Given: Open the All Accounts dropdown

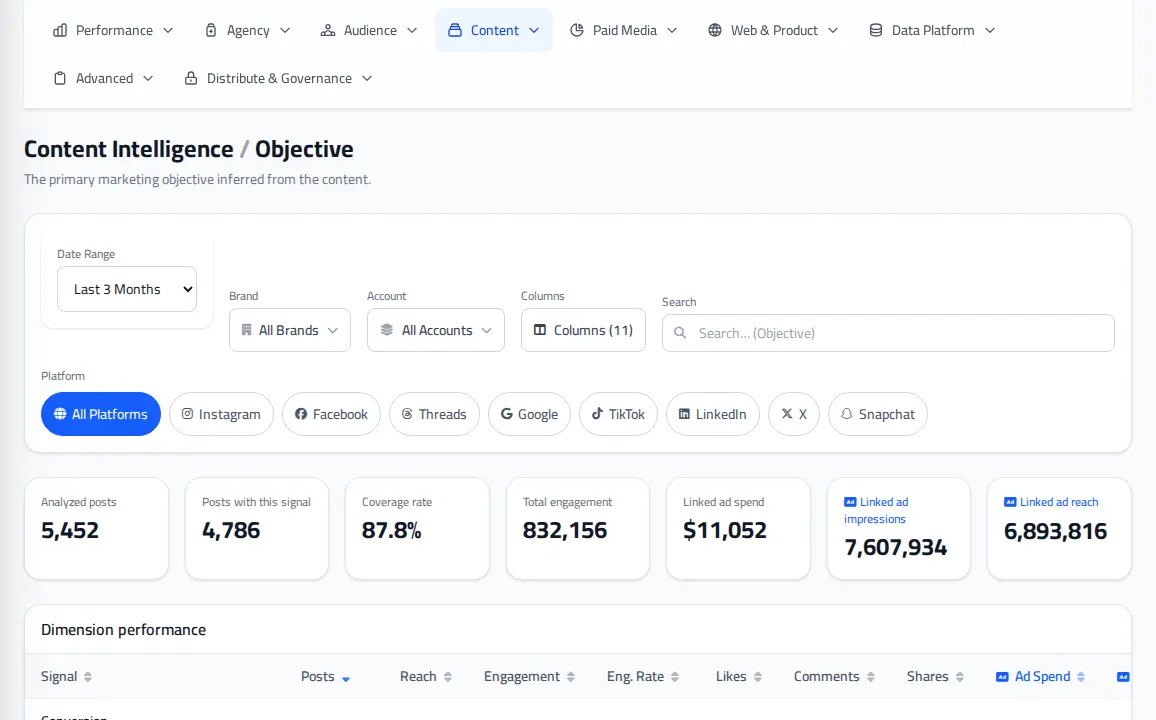Looking at the screenshot, I should pyautogui.click(x=436, y=330).
